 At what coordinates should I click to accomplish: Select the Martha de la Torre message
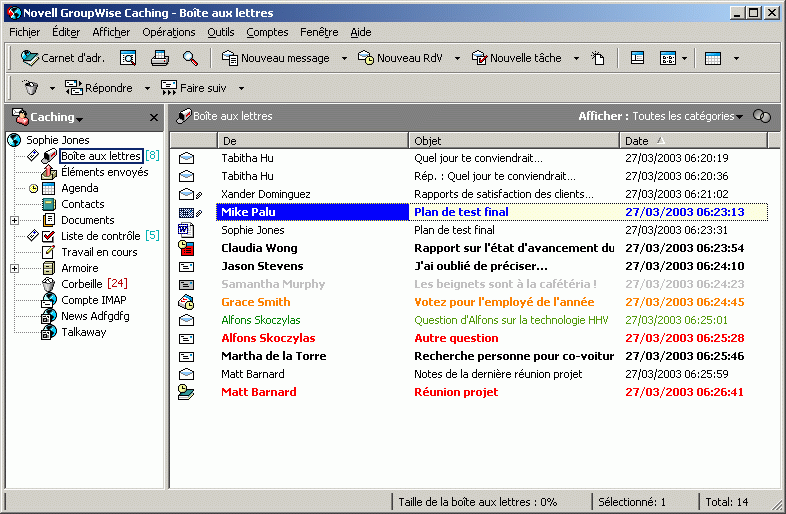pos(469,357)
